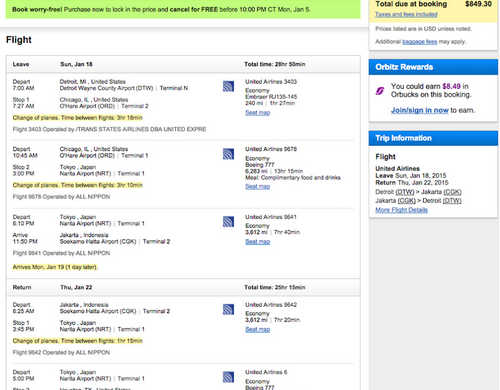This screenshot has height=390, width=500.
Task: Open Seat map for United Airlines 9678
Action: point(258,187)
